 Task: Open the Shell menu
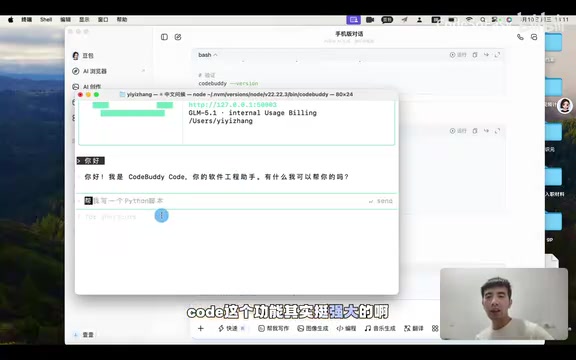pos(46,20)
